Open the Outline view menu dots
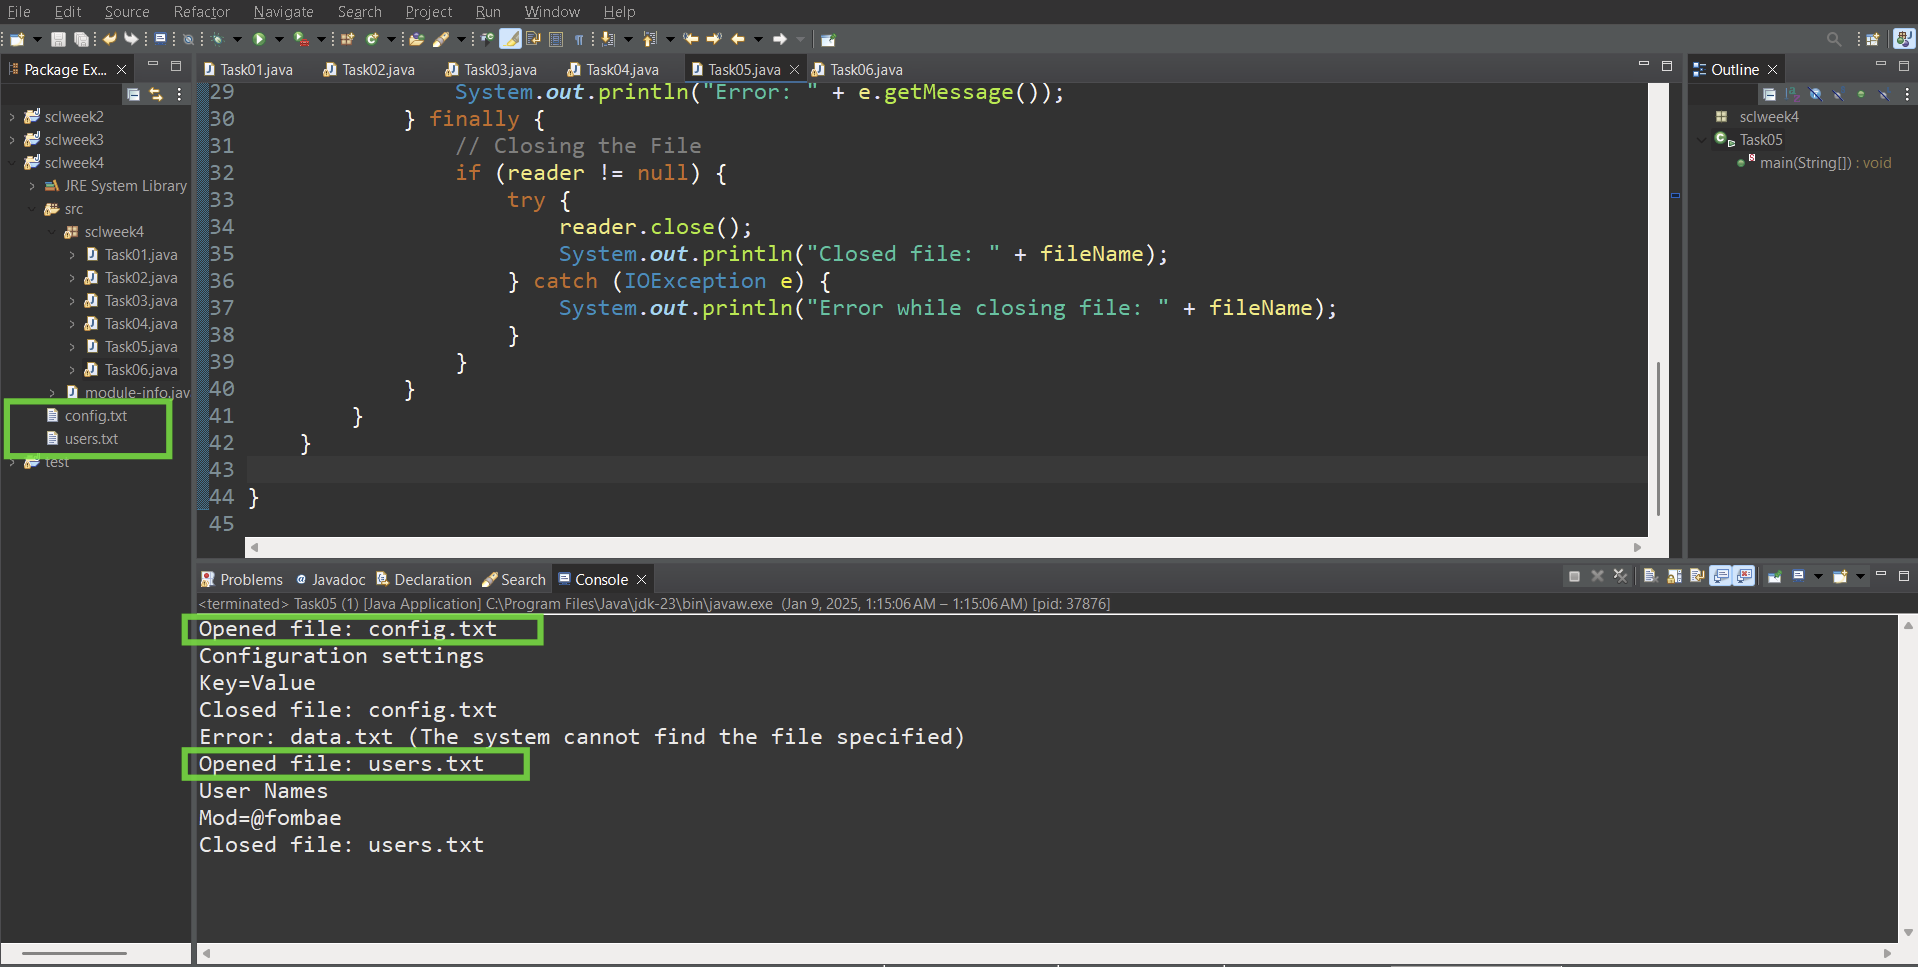 click(x=1907, y=94)
